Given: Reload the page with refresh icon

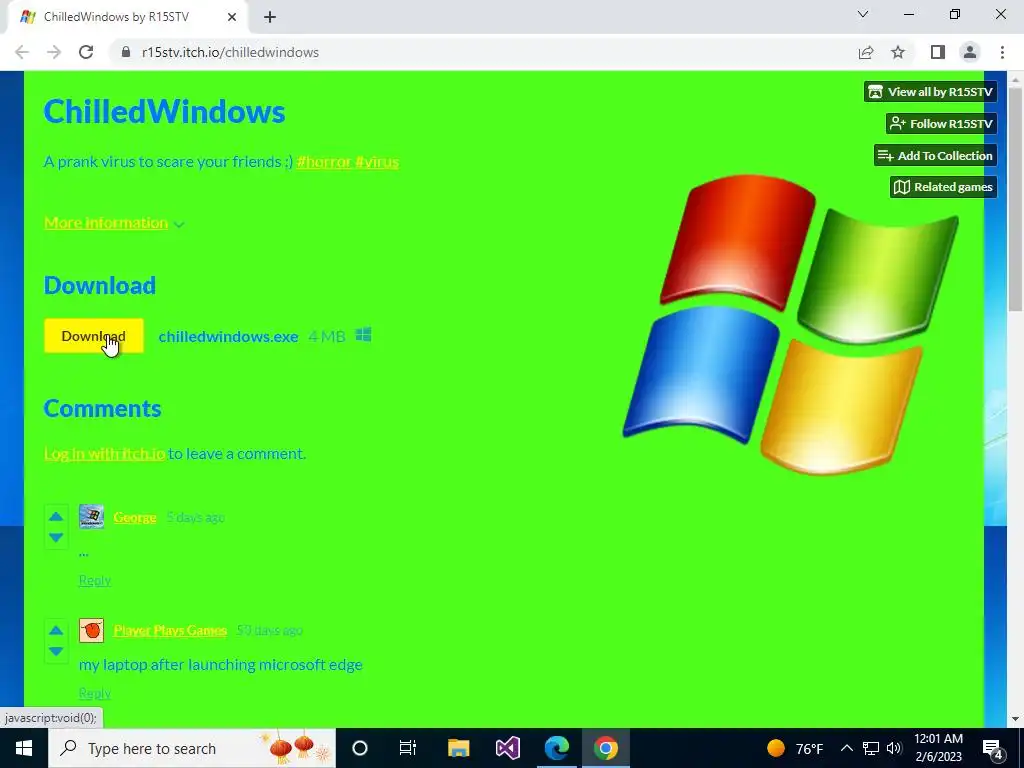Looking at the screenshot, I should tap(86, 52).
